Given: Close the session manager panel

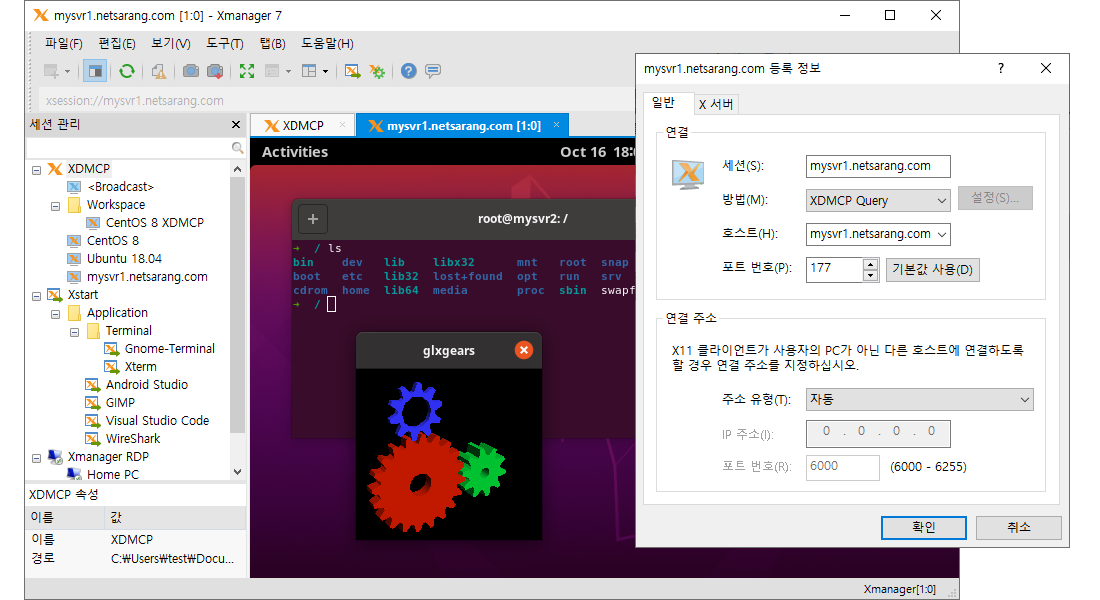Looking at the screenshot, I should click(x=236, y=125).
